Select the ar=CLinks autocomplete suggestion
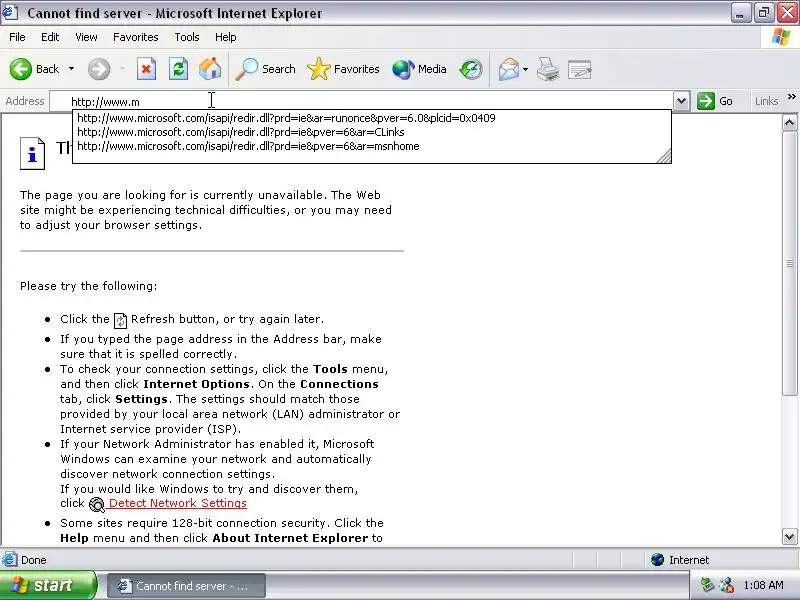 coord(241,132)
